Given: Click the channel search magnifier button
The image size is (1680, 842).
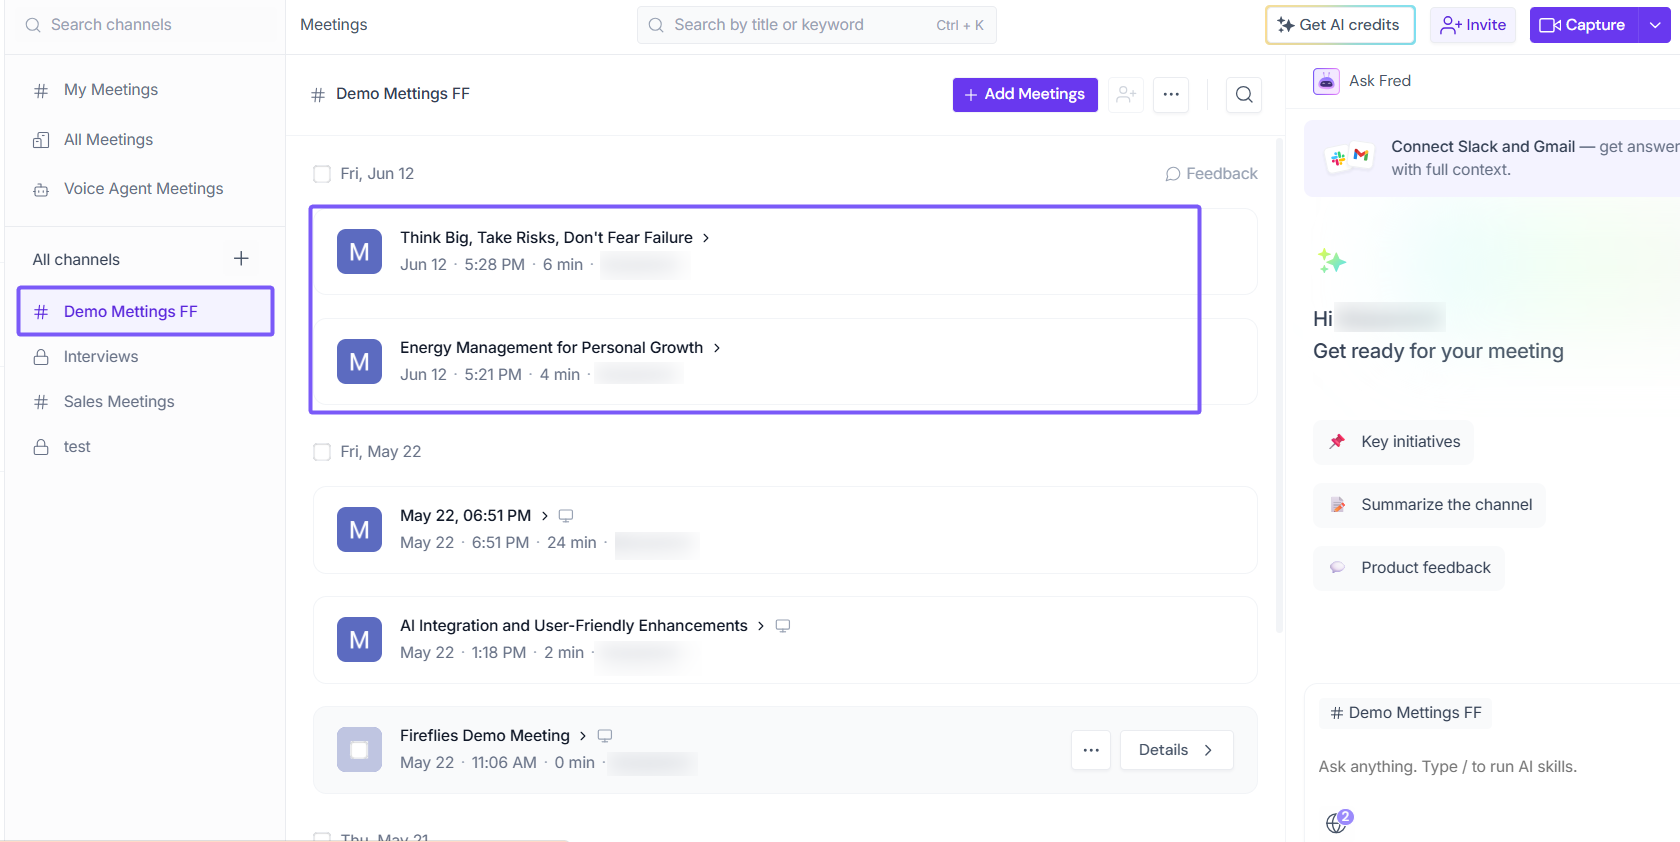Looking at the screenshot, I should [1244, 95].
